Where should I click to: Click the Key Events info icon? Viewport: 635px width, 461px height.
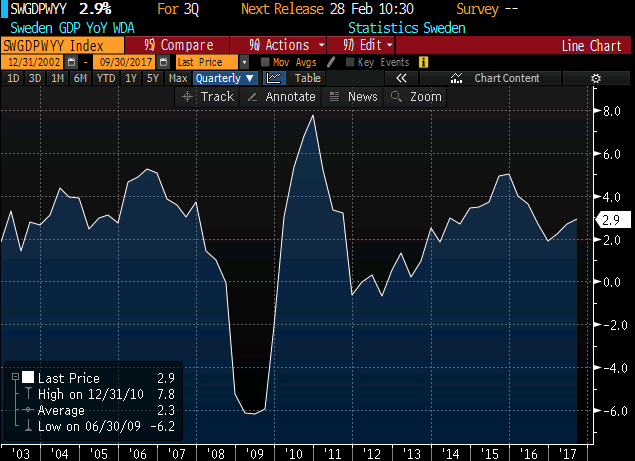coord(423,62)
